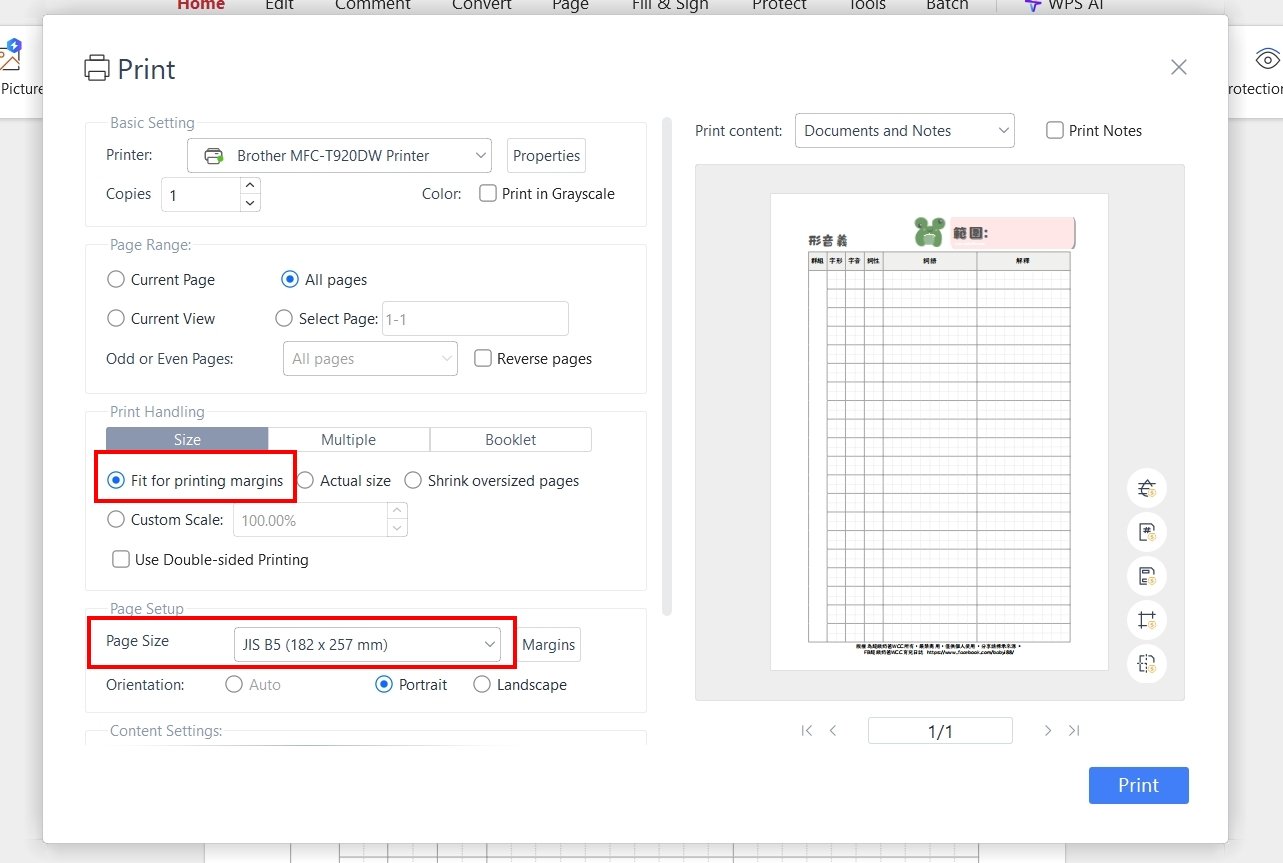1283x863 pixels.
Task: Click the blue Print button
Action: 1138,785
